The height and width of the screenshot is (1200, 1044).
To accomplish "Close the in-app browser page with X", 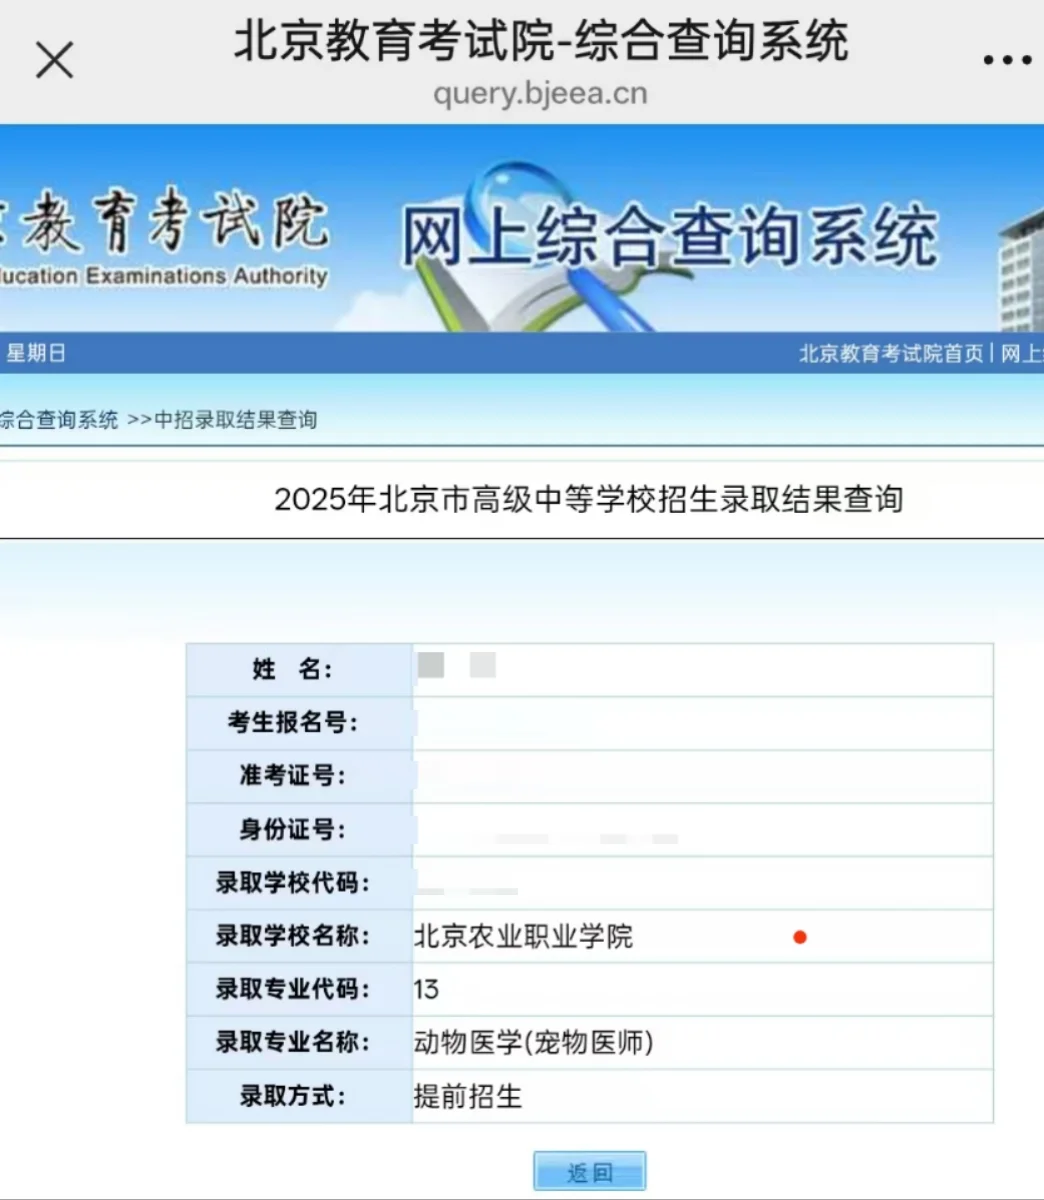I will (55, 60).
